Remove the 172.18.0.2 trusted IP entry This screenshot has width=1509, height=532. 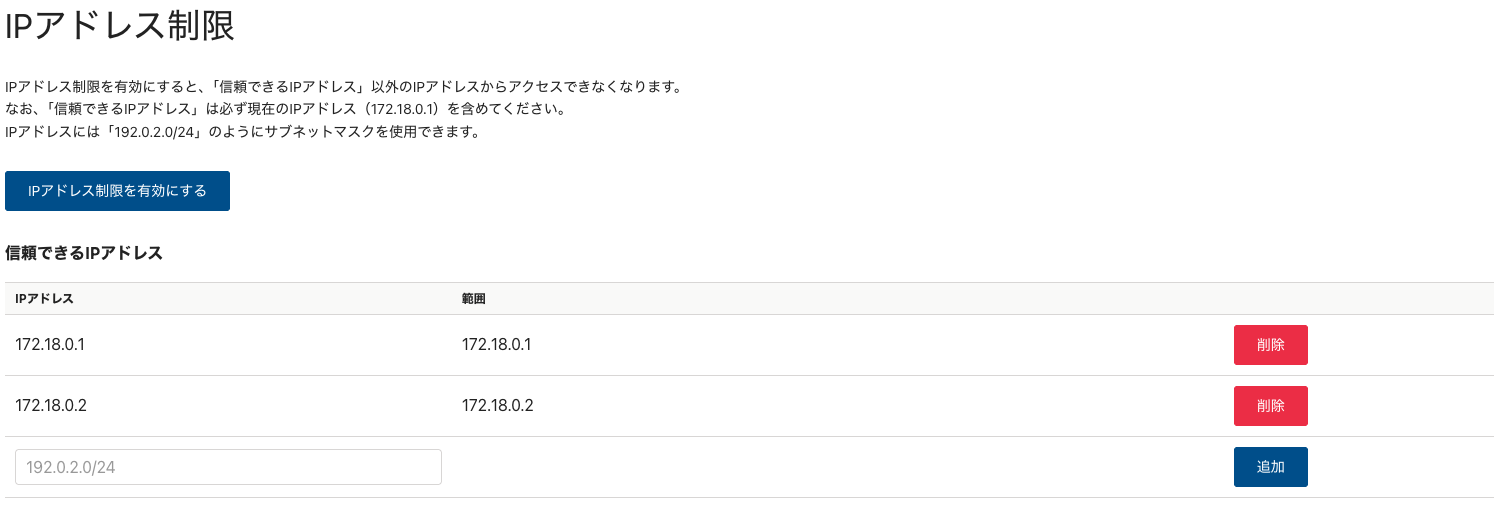click(x=1270, y=406)
